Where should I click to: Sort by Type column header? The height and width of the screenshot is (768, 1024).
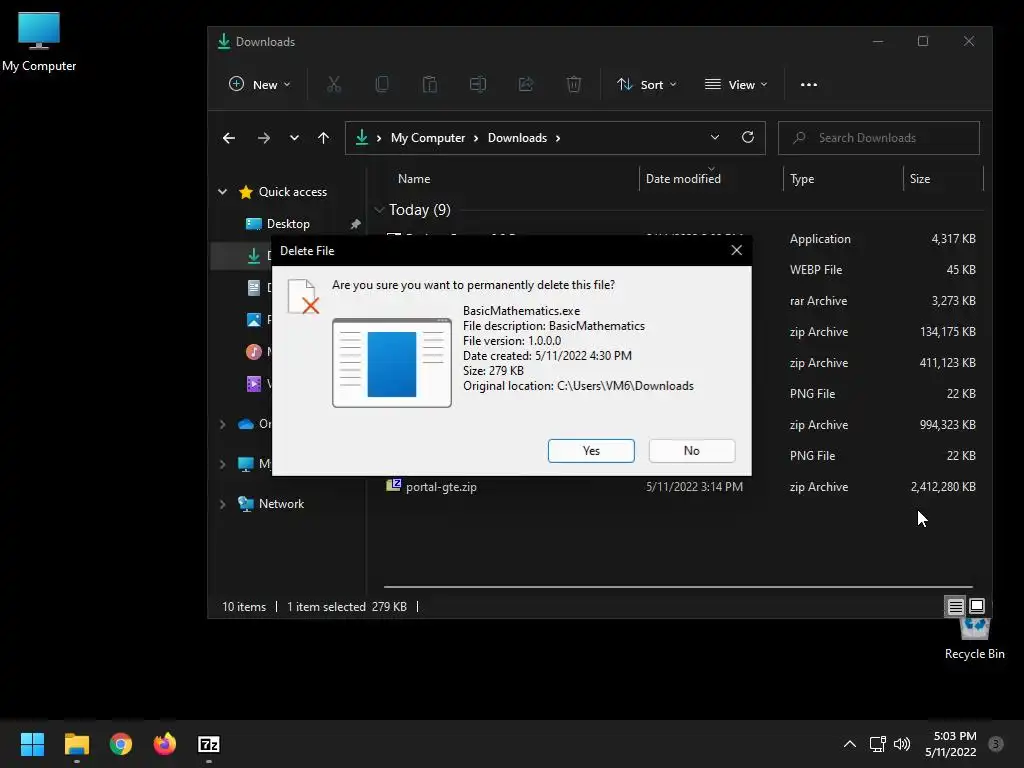click(802, 178)
